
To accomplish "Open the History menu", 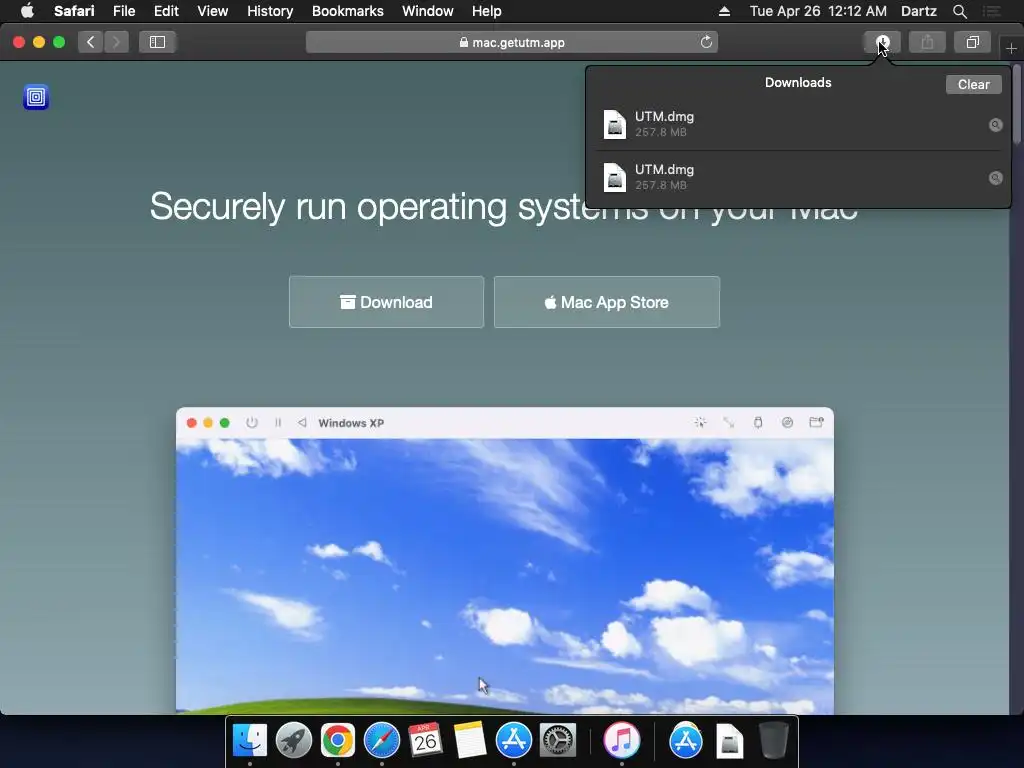I will [270, 11].
